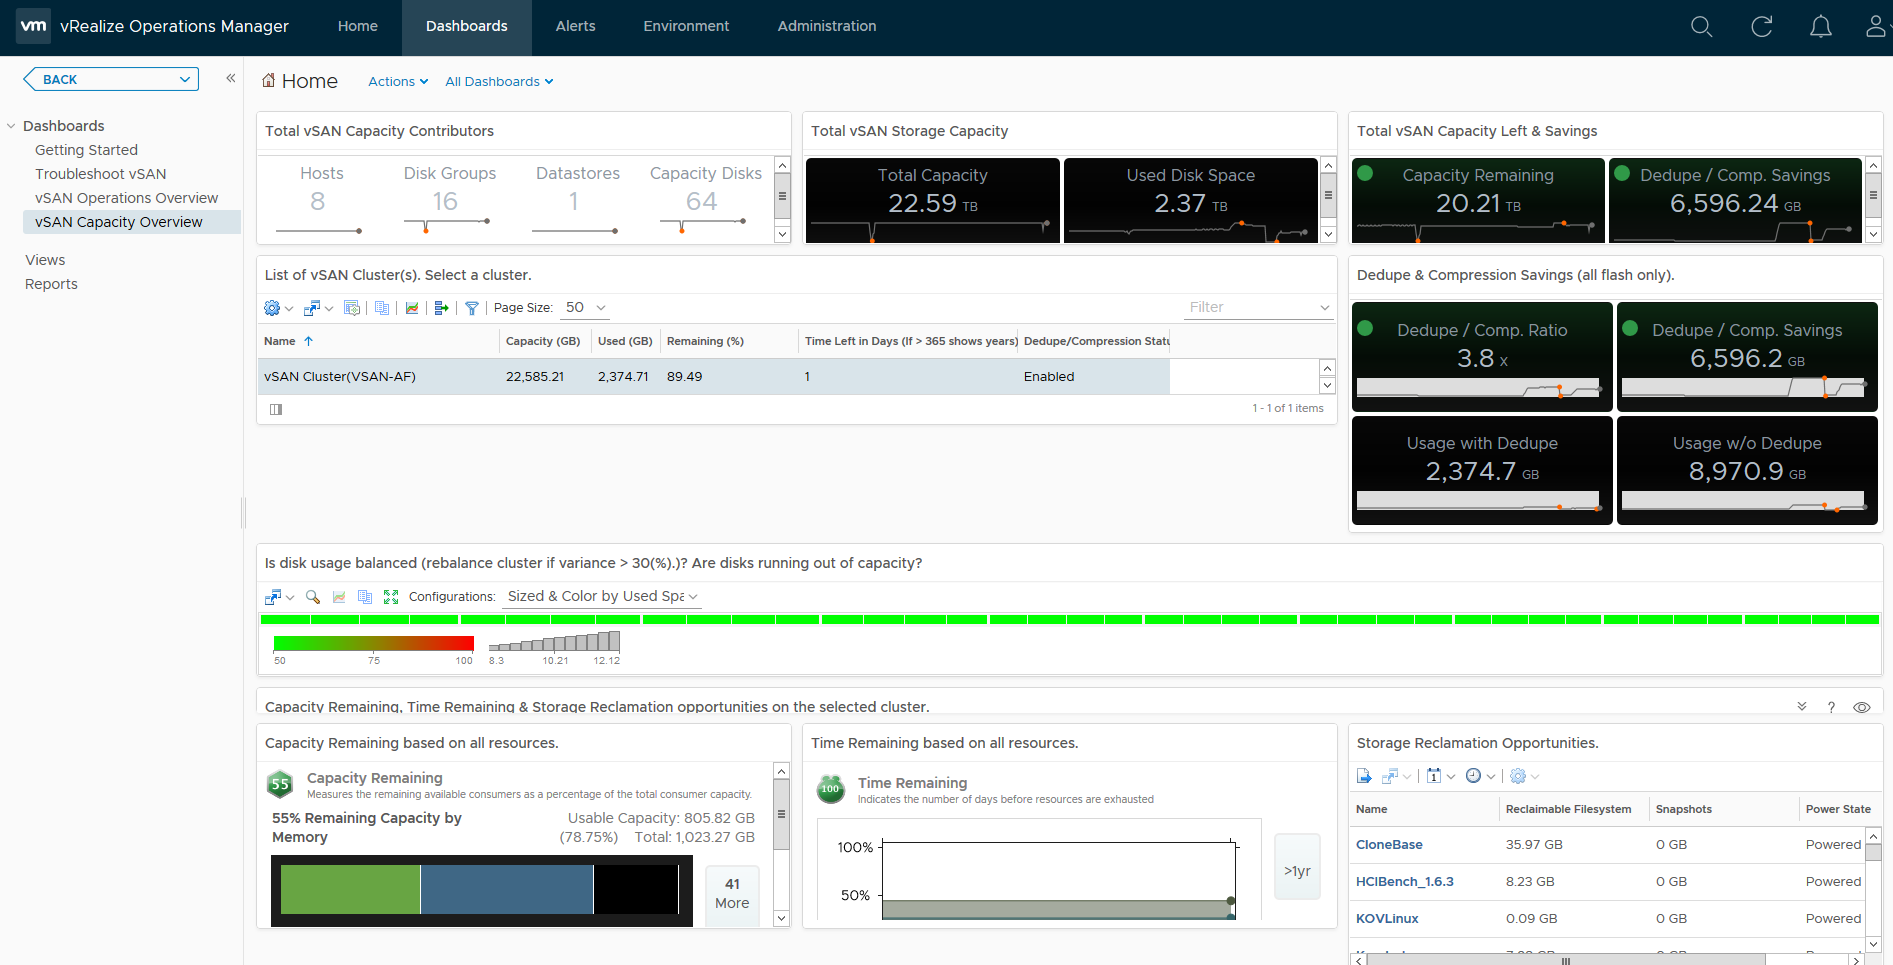Image resolution: width=1893 pixels, height=965 pixels.
Task: Click the Dedupe / Comp. Ratio 3.8x tile
Action: click(1482, 357)
